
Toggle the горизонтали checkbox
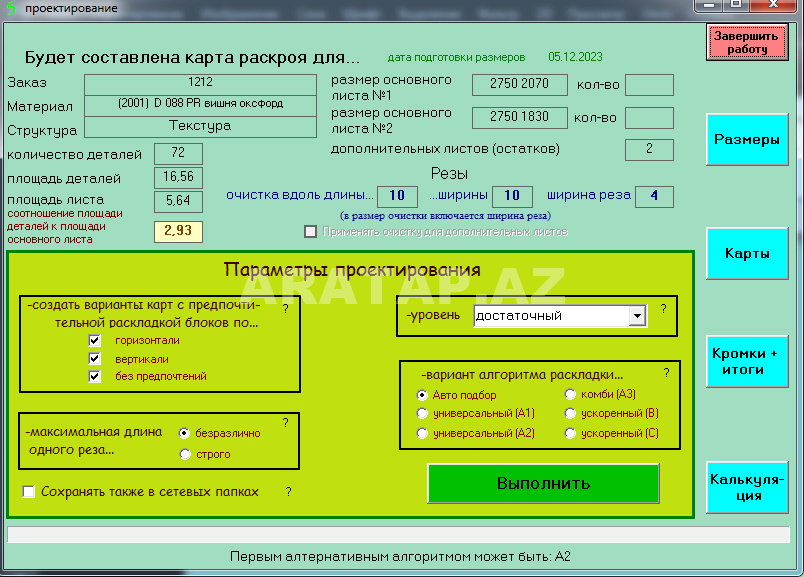pyautogui.click(x=95, y=341)
